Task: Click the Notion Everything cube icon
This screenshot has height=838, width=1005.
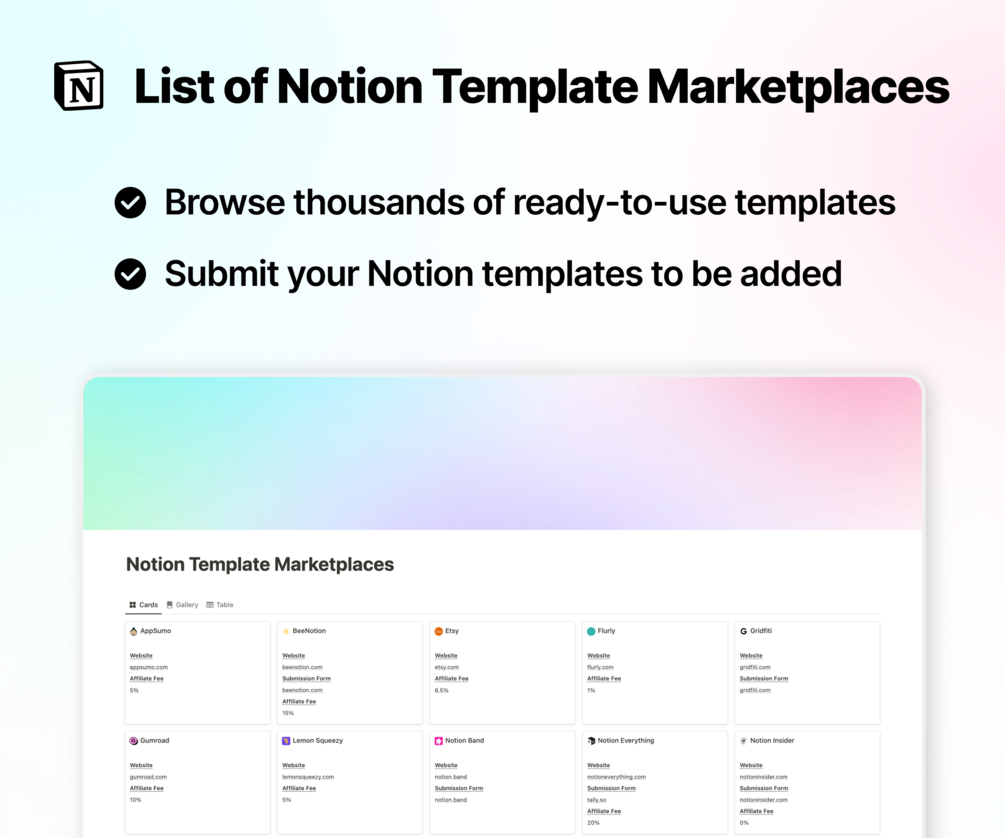Action: (x=591, y=741)
